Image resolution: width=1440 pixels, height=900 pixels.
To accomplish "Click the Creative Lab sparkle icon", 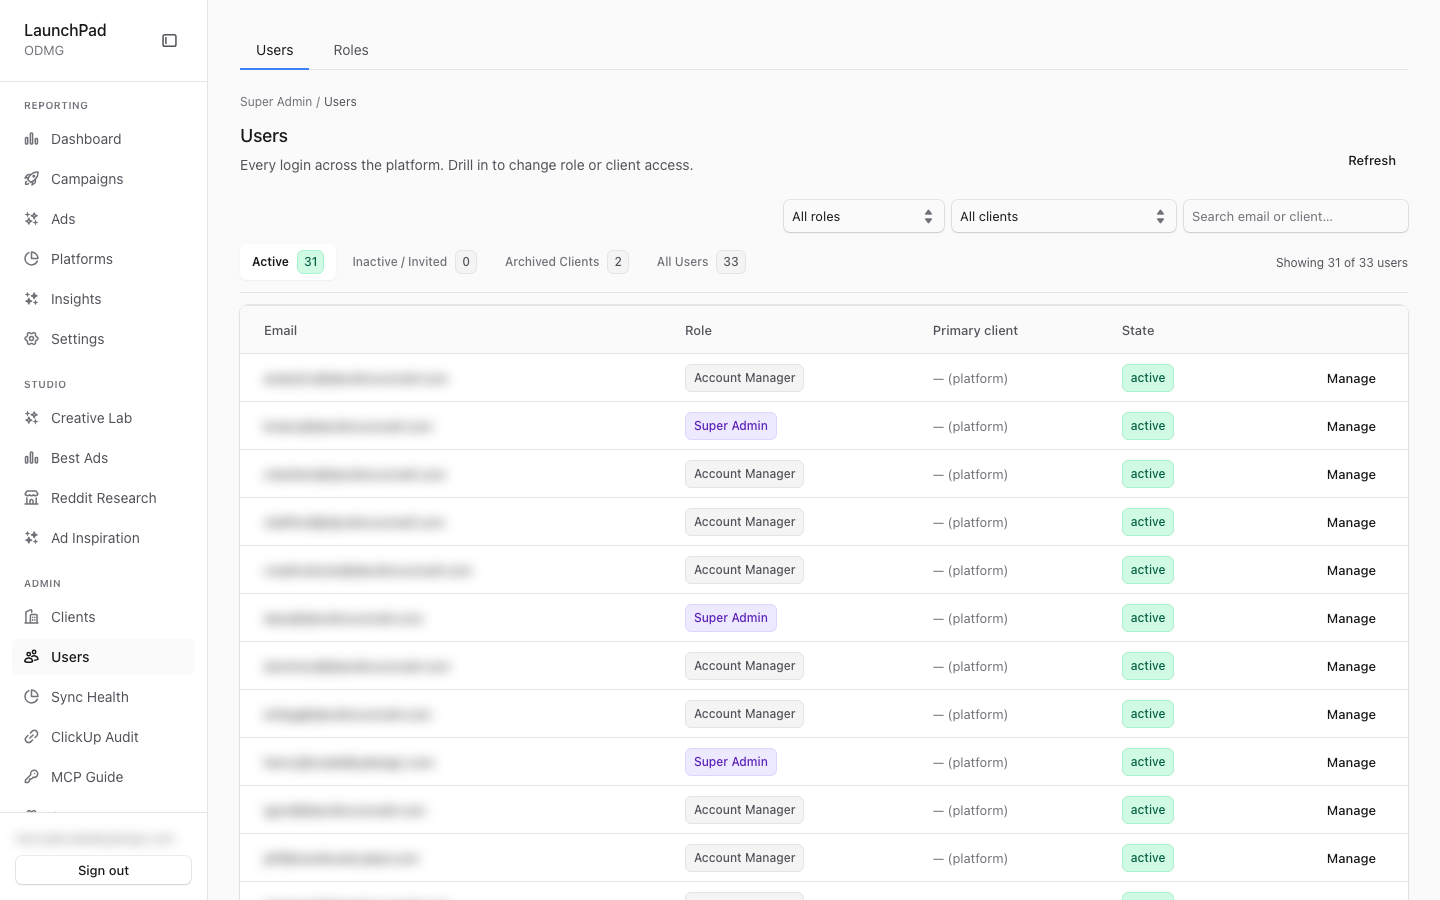I will coord(32,418).
